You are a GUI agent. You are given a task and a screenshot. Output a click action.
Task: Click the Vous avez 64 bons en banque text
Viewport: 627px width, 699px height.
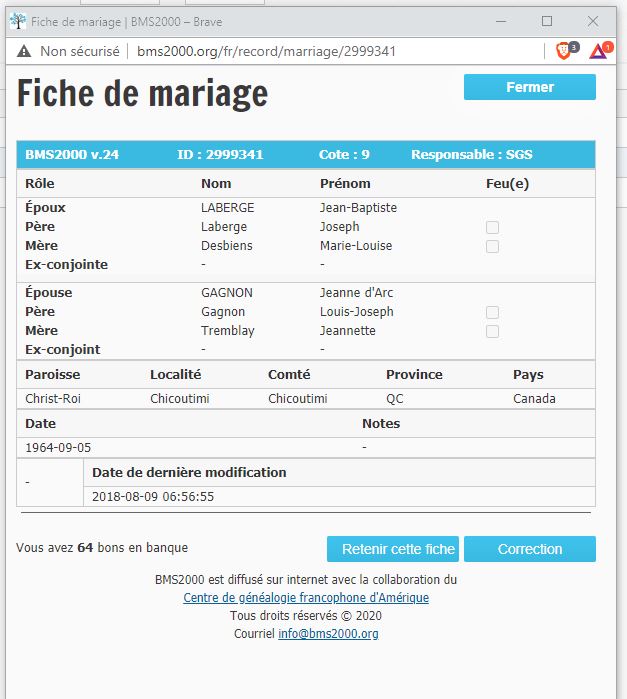point(102,547)
